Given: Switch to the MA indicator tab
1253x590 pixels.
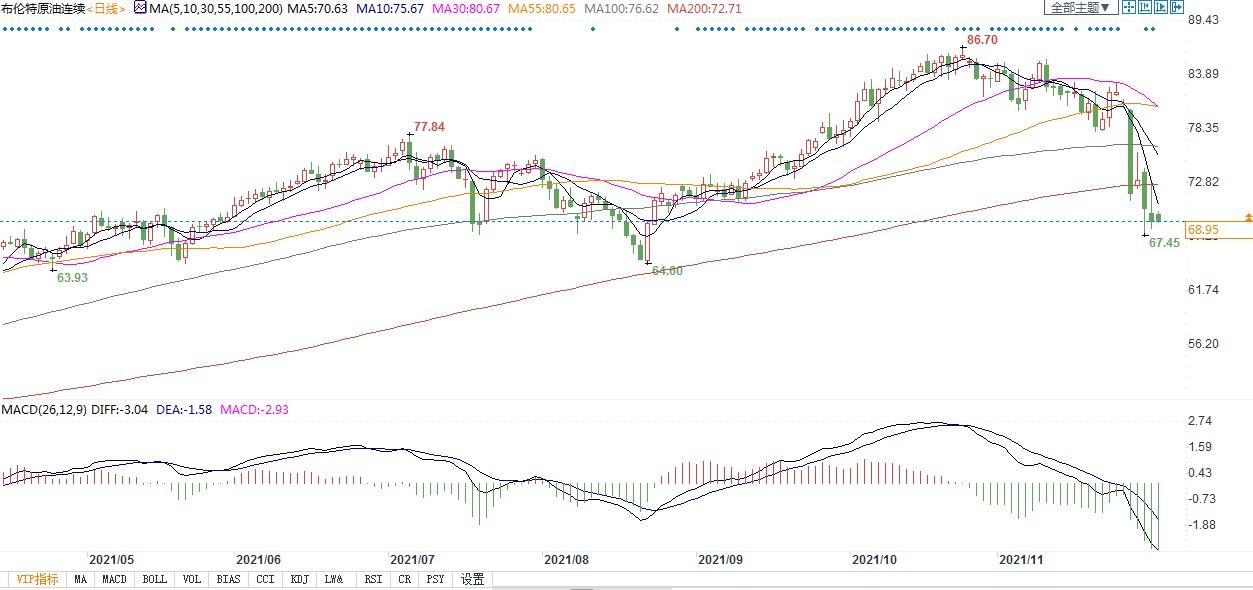Looking at the screenshot, I should coord(81,579).
